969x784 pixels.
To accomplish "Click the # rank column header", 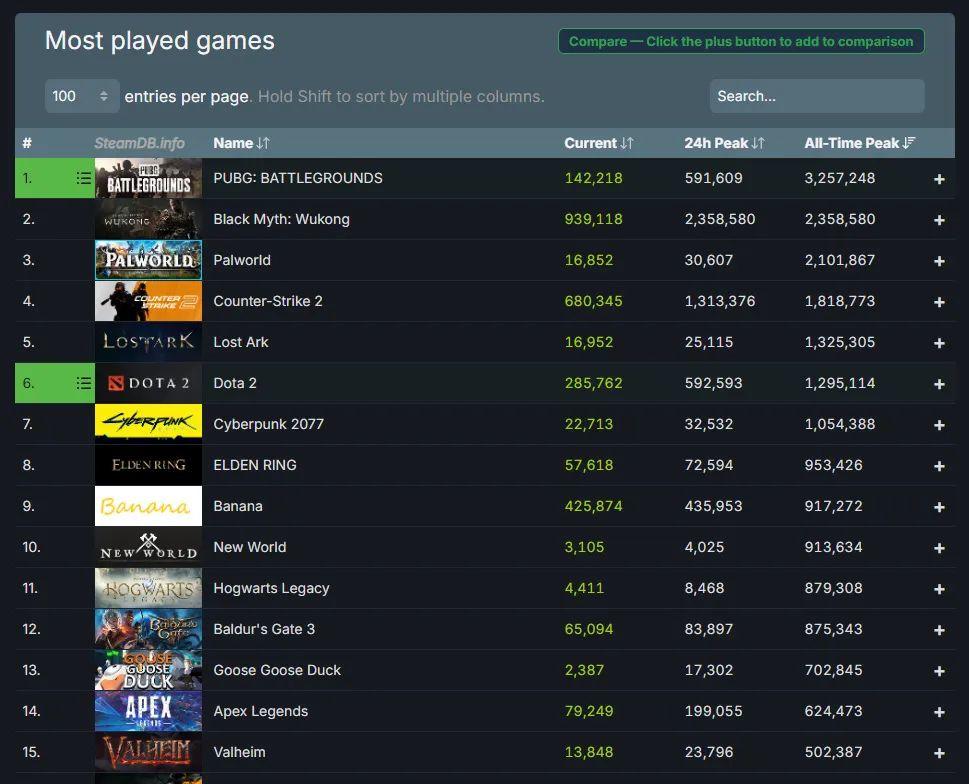I will click(28, 143).
